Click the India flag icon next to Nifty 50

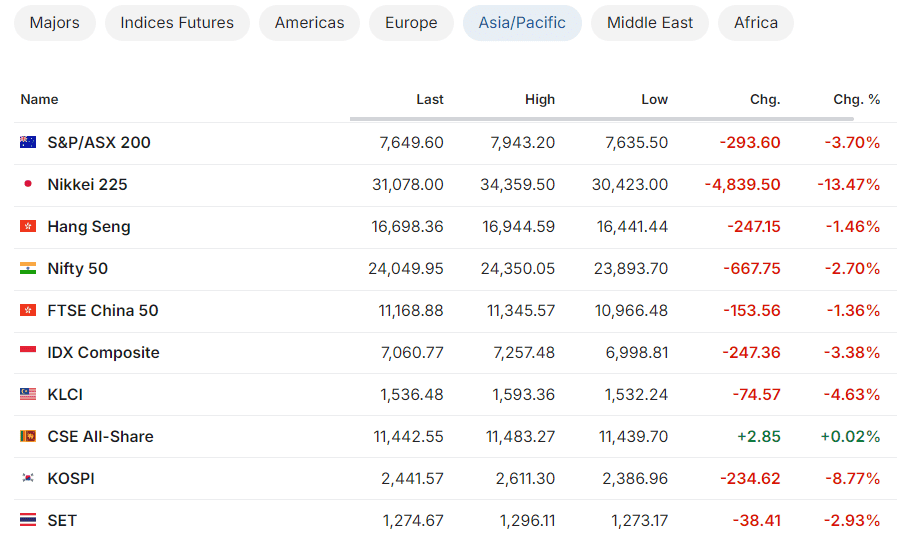point(28,268)
